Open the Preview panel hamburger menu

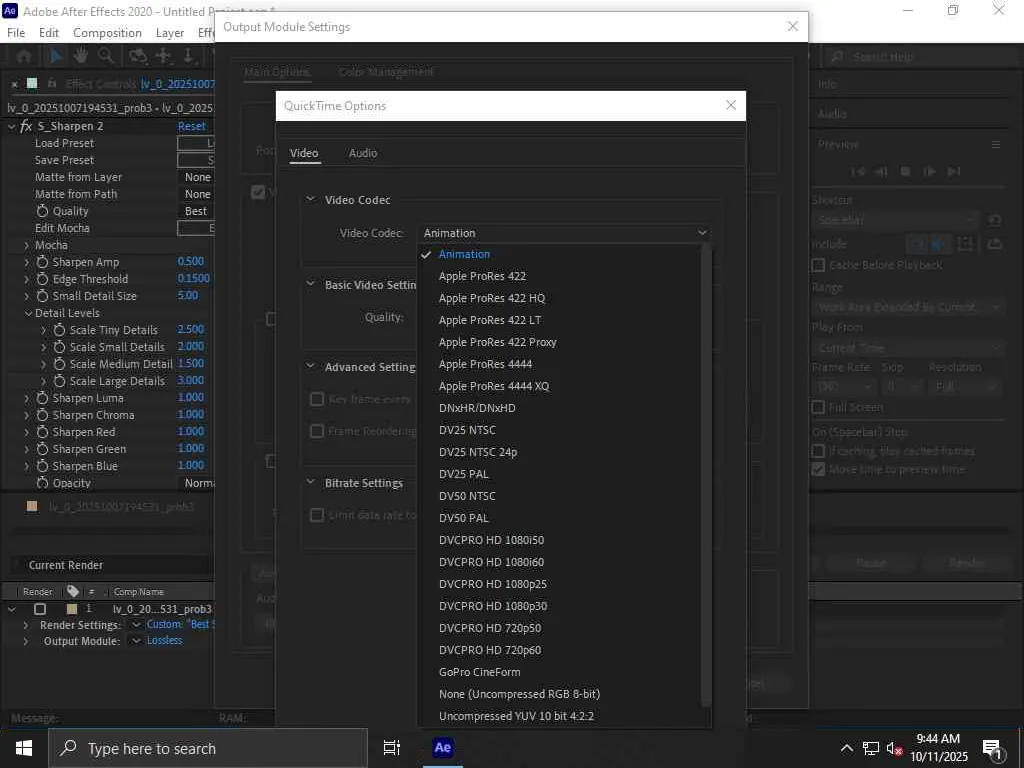coord(996,144)
